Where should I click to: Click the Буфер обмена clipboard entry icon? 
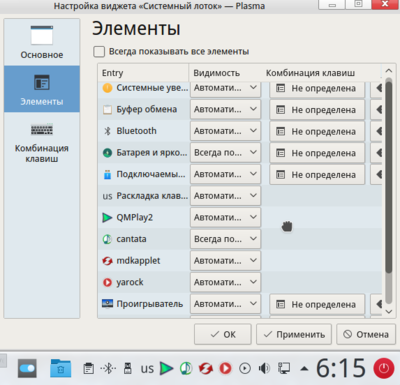(107, 110)
